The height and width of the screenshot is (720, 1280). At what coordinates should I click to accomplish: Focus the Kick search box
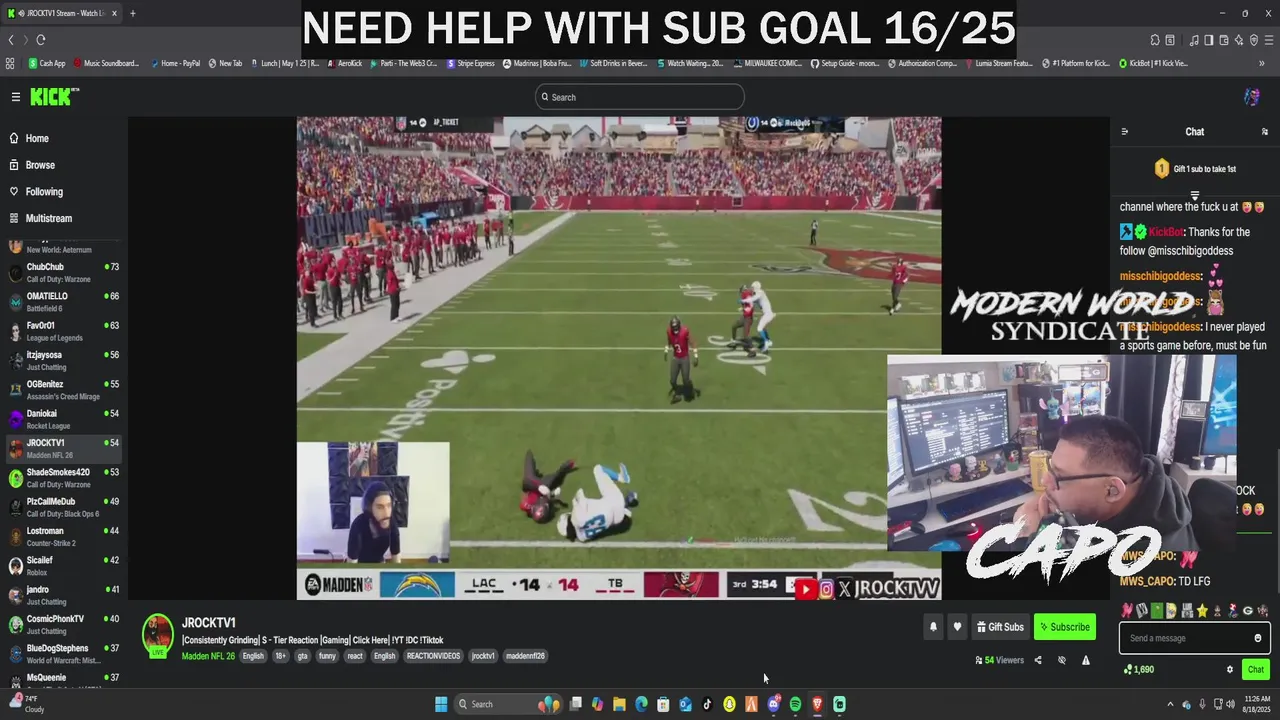point(640,97)
